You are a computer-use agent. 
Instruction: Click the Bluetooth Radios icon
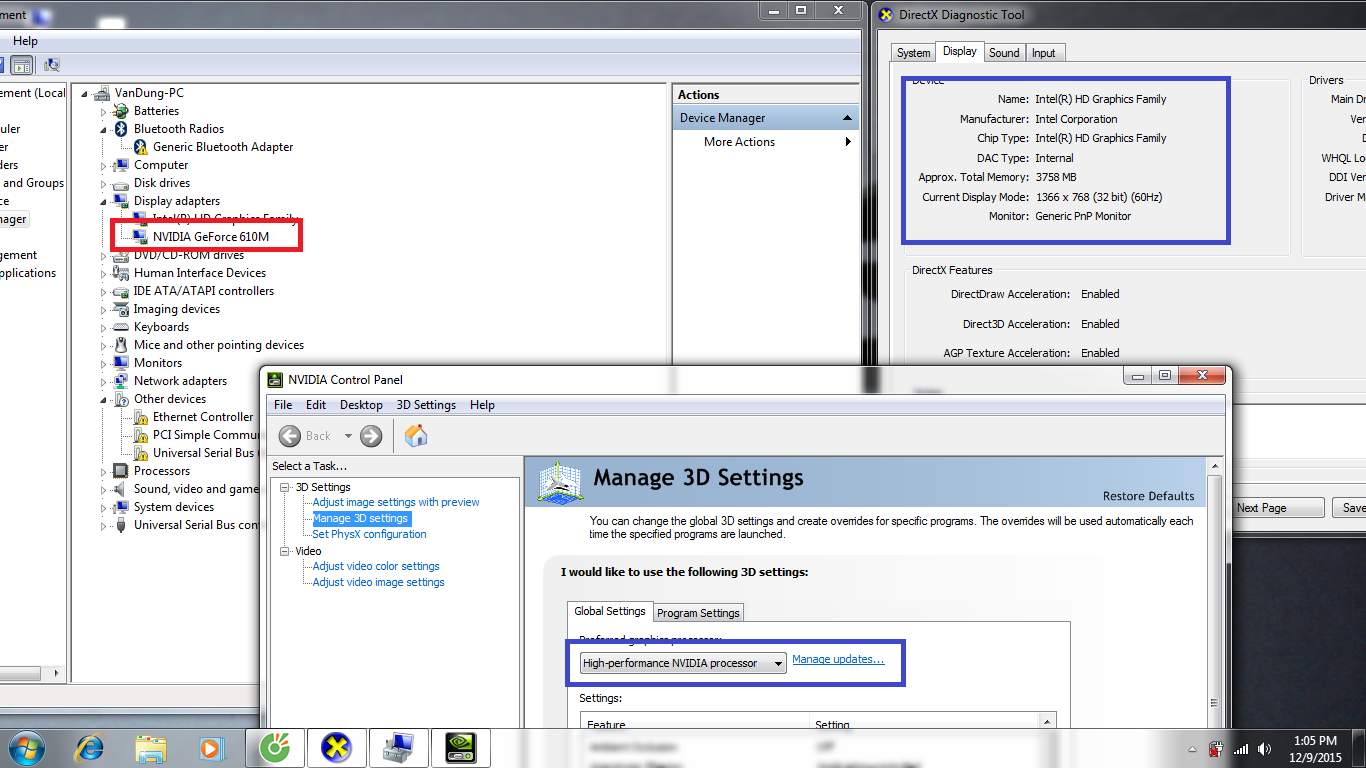(121, 129)
